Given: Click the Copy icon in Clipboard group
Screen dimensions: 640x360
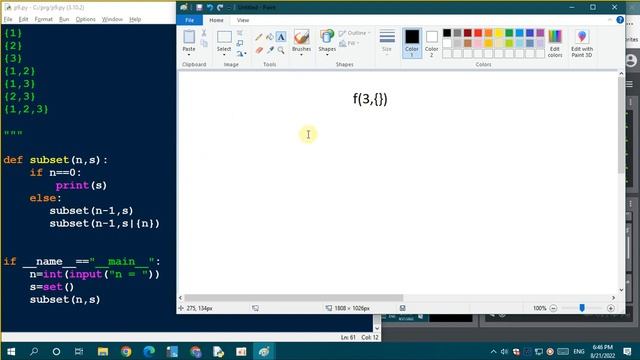Looking at the screenshot, I should pos(204,43).
